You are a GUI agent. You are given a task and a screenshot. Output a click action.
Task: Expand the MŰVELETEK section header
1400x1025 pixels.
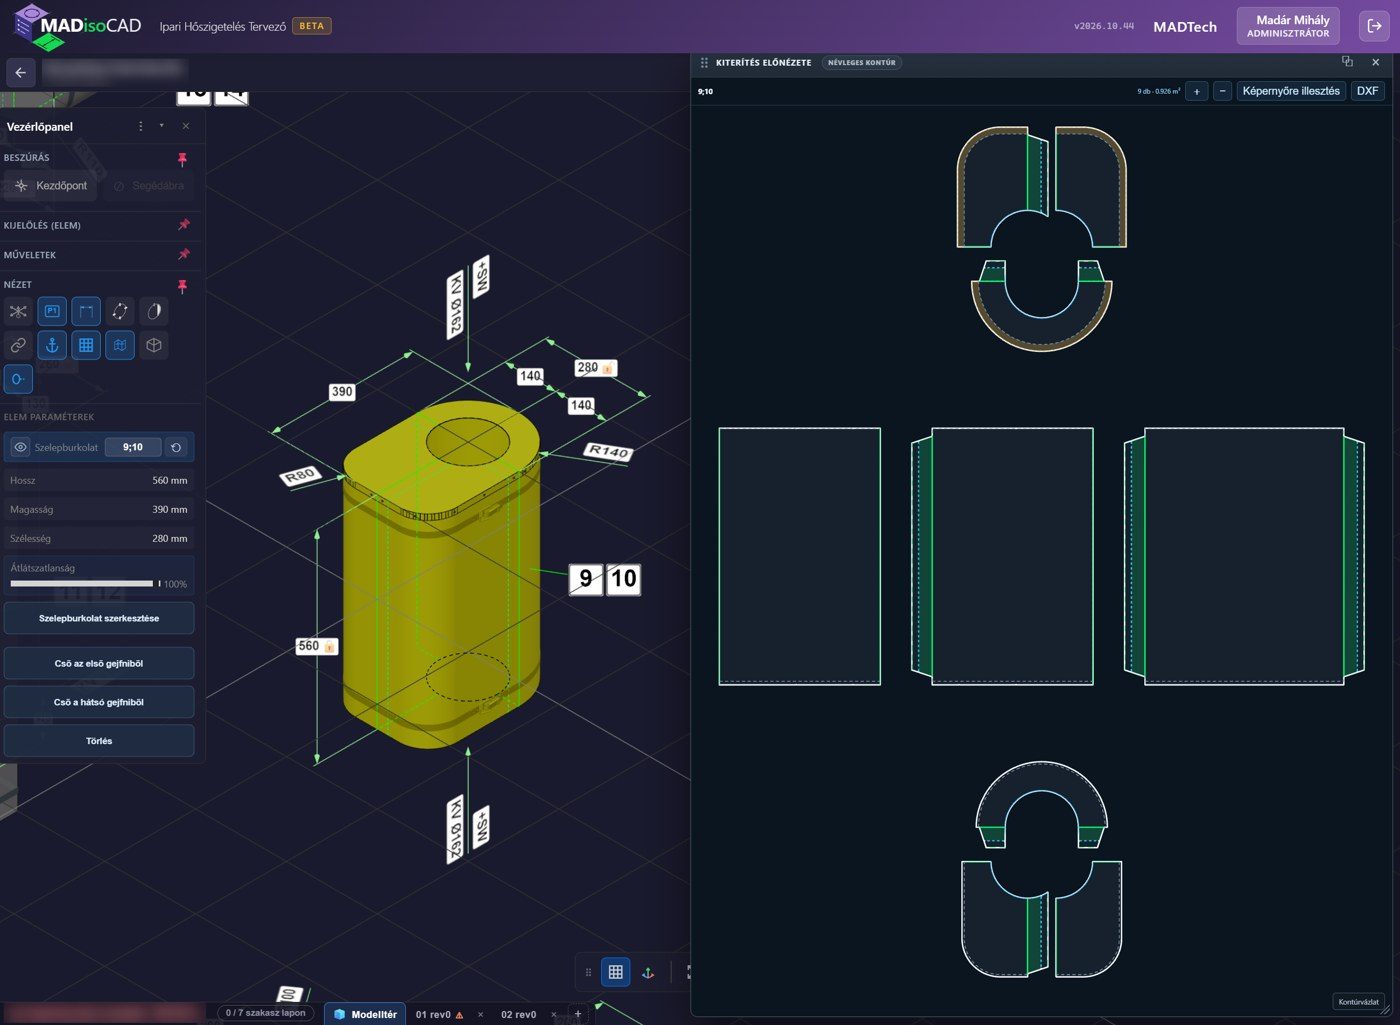click(x=30, y=255)
